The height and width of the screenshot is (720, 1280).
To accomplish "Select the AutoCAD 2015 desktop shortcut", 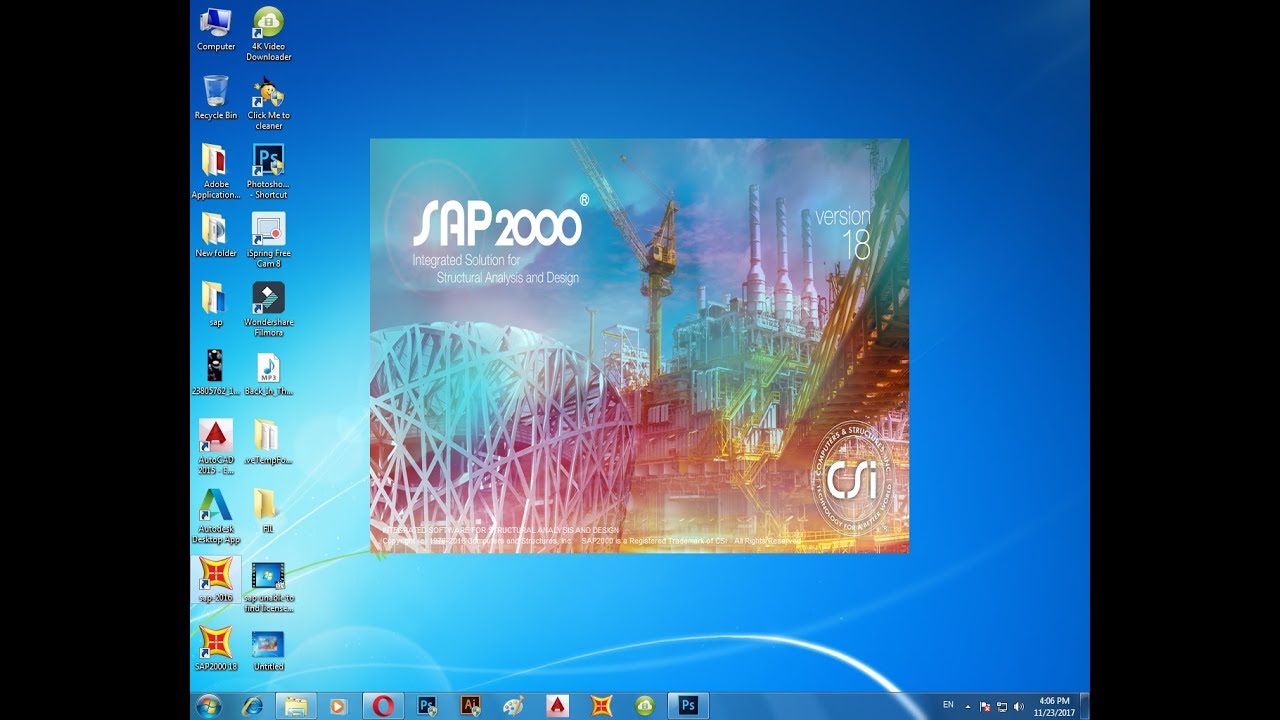I will point(216,447).
